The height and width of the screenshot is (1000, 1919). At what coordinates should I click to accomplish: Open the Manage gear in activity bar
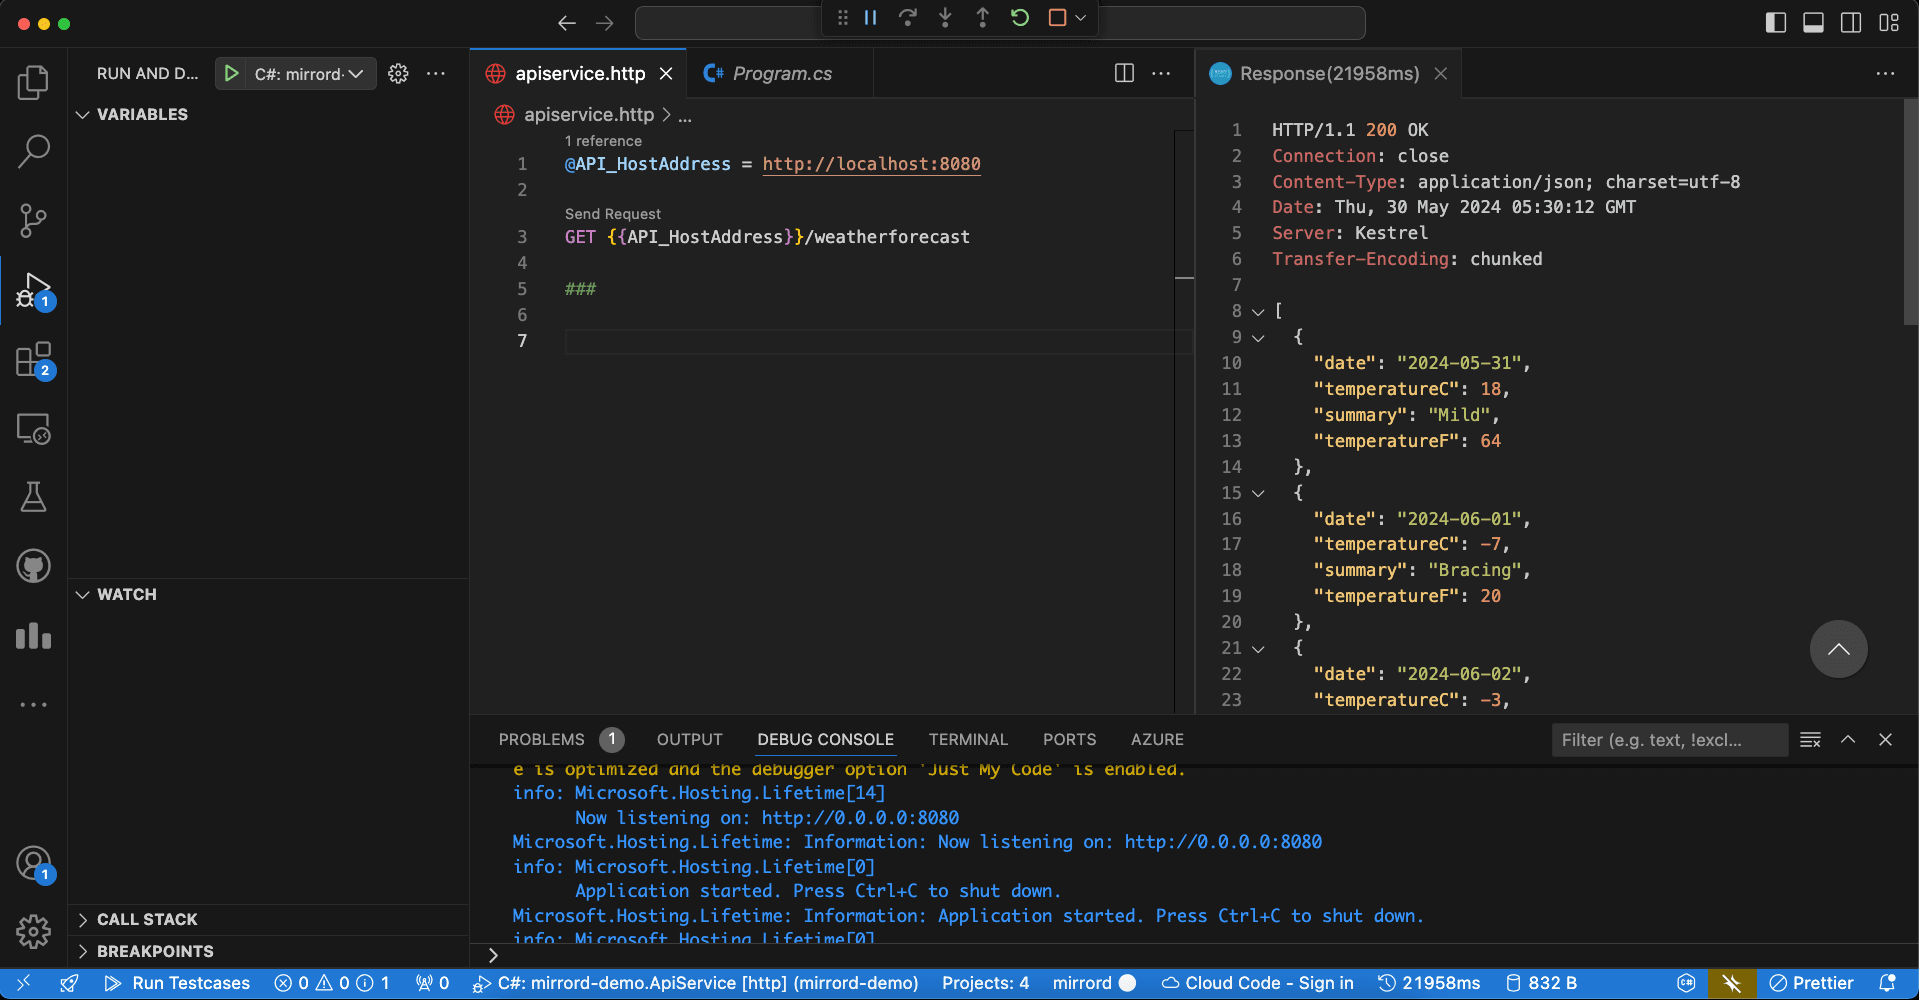point(33,932)
